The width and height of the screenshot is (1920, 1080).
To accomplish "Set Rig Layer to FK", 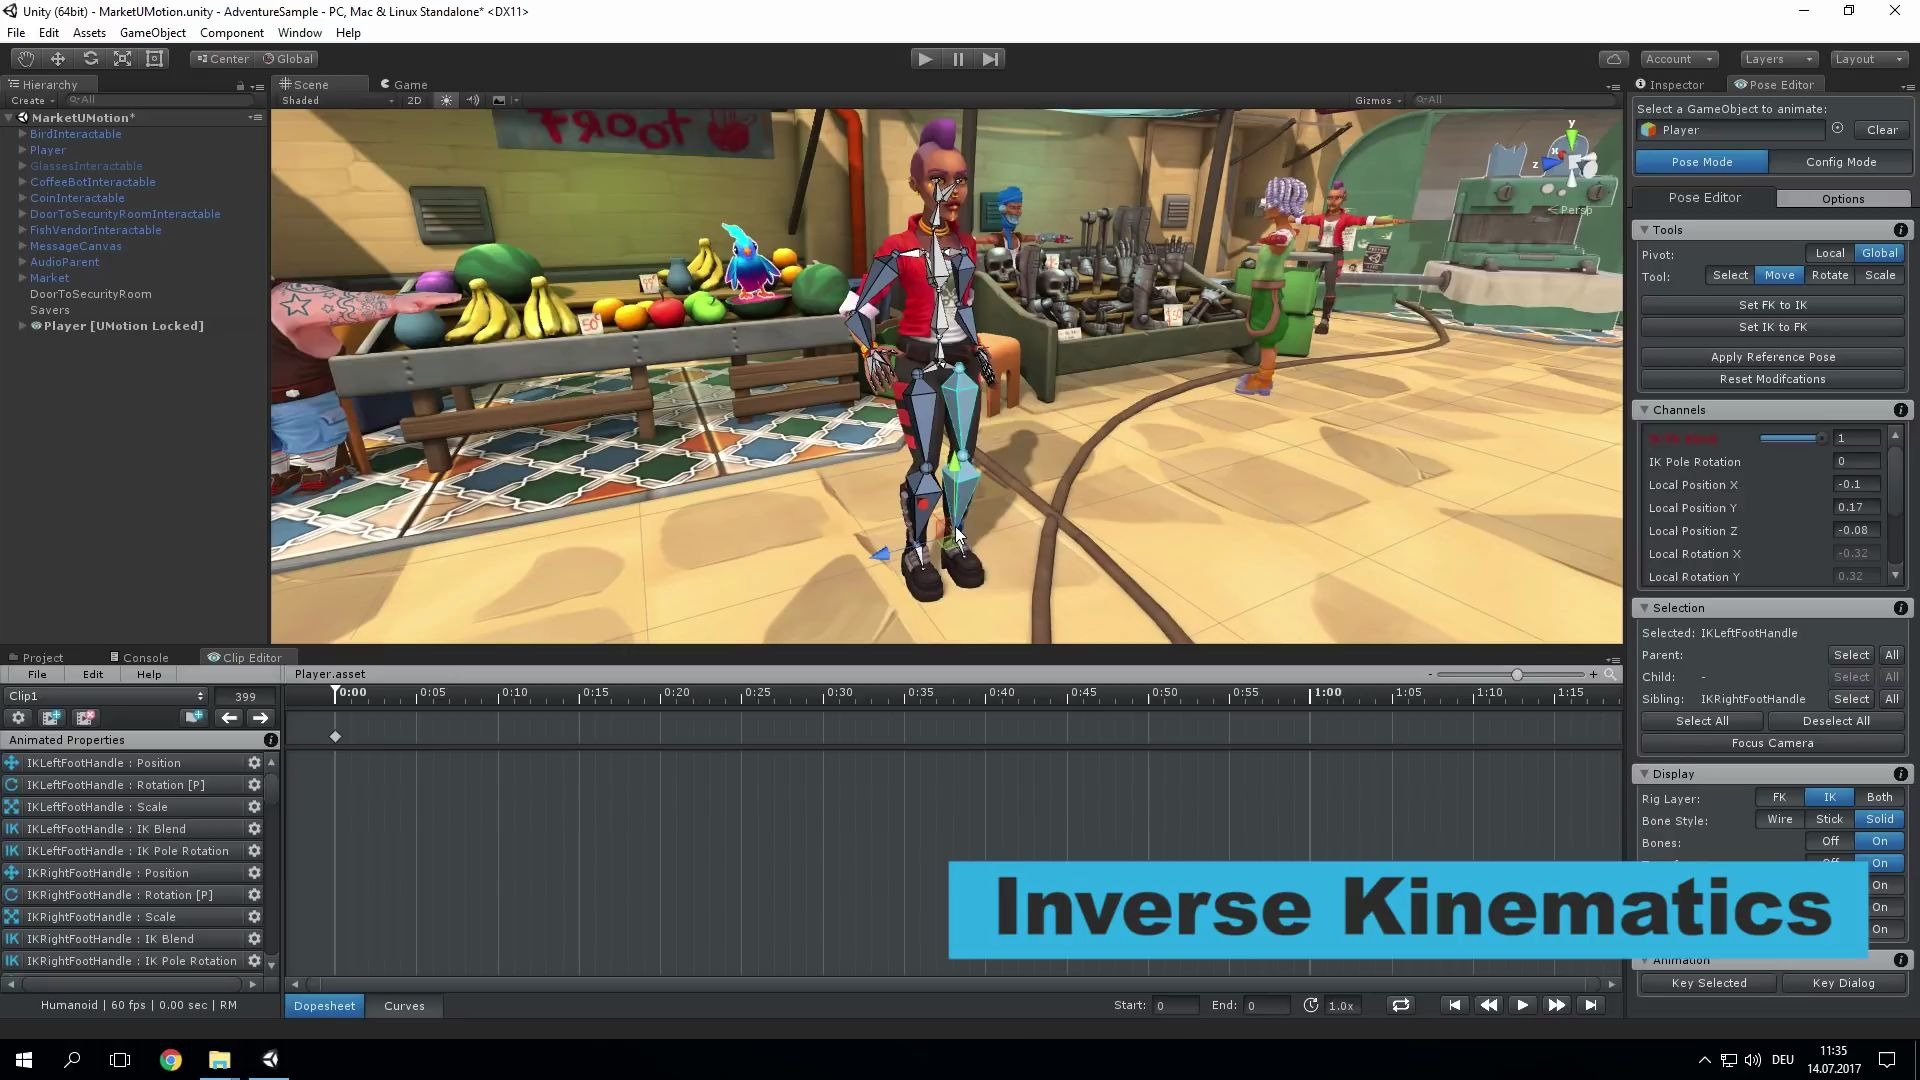I will (x=1779, y=797).
